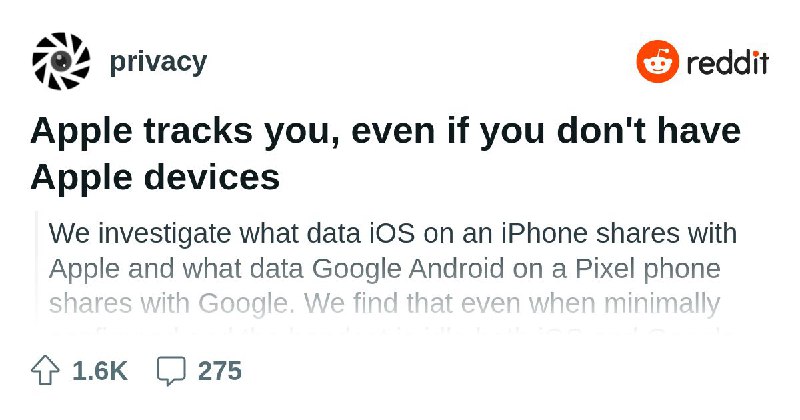
Task: Click the words 'Apple devices' in the title
Action: pos(155,177)
